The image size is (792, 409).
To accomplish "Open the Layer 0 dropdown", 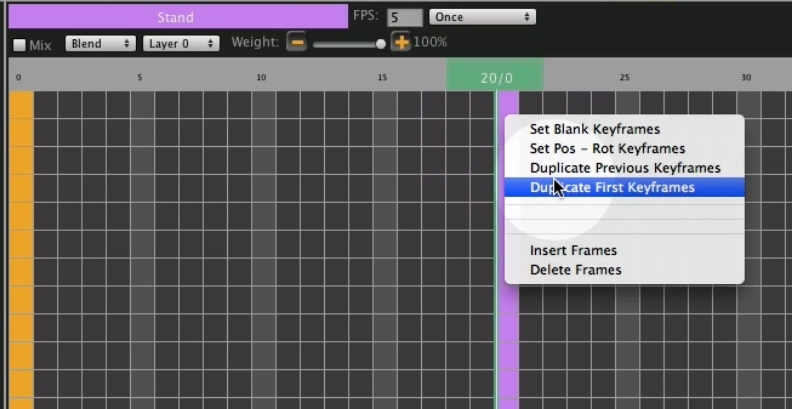I will 181,43.
